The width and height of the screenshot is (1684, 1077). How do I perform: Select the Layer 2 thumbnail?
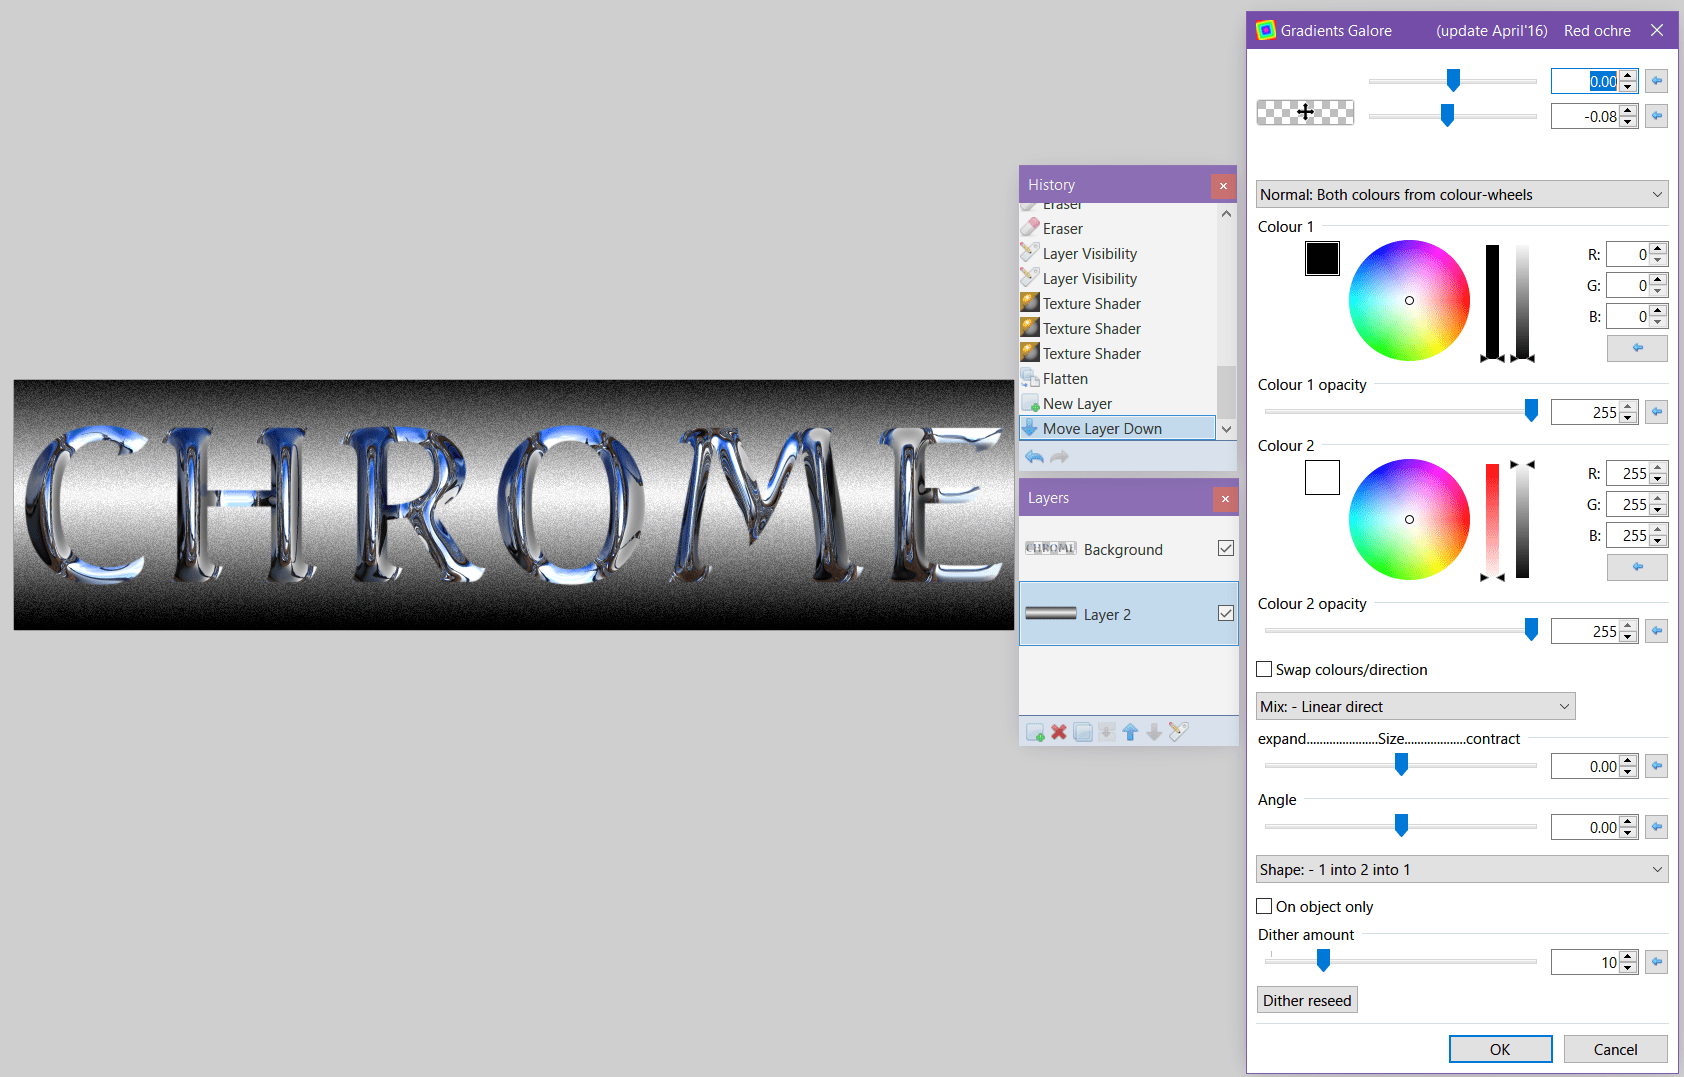tap(1049, 613)
